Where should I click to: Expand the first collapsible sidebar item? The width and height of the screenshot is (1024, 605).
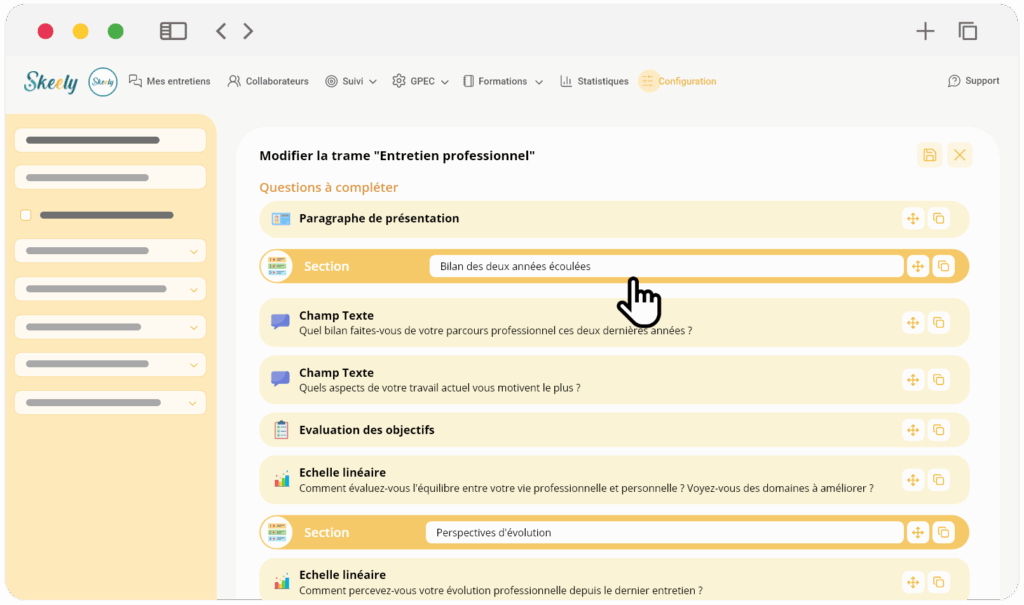[110, 251]
